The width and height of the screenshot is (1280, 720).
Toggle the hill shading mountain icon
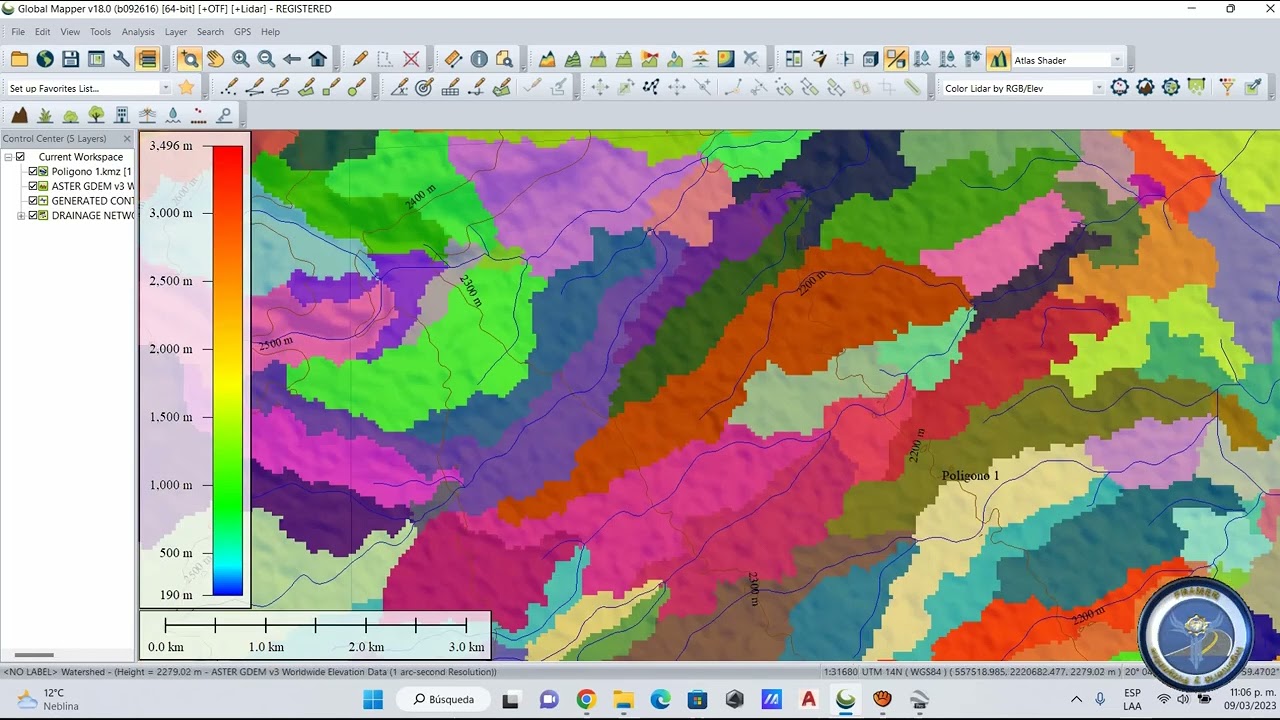click(x=998, y=60)
